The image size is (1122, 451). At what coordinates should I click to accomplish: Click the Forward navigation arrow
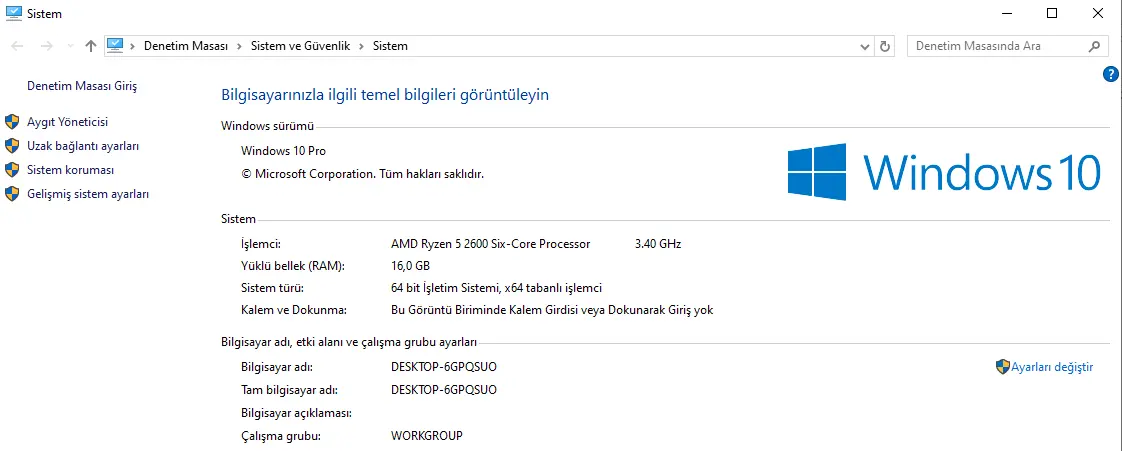pos(47,46)
